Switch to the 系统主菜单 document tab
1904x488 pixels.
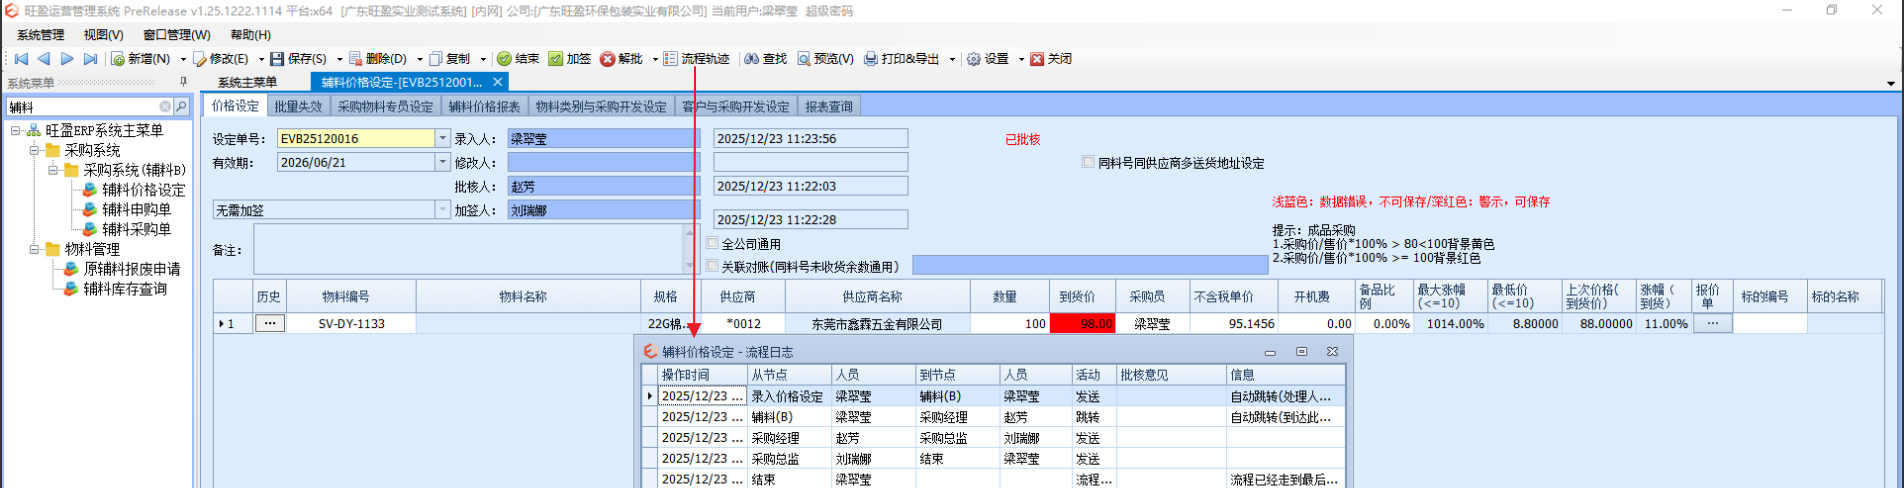click(247, 82)
